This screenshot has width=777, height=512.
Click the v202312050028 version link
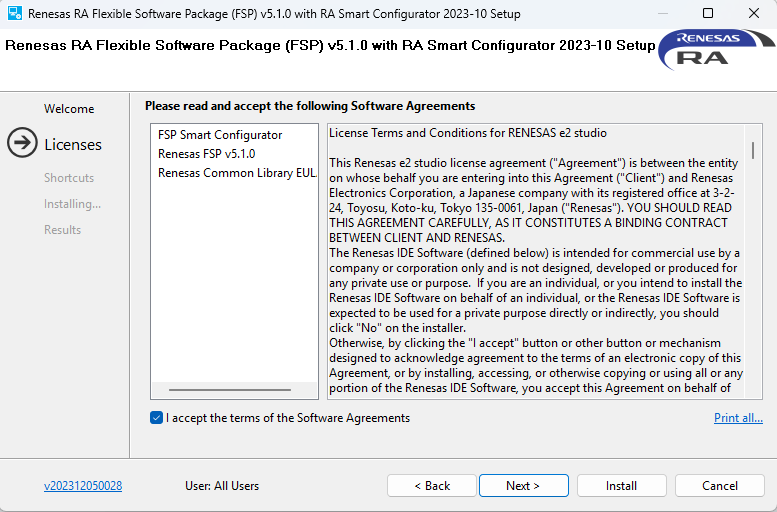point(83,486)
